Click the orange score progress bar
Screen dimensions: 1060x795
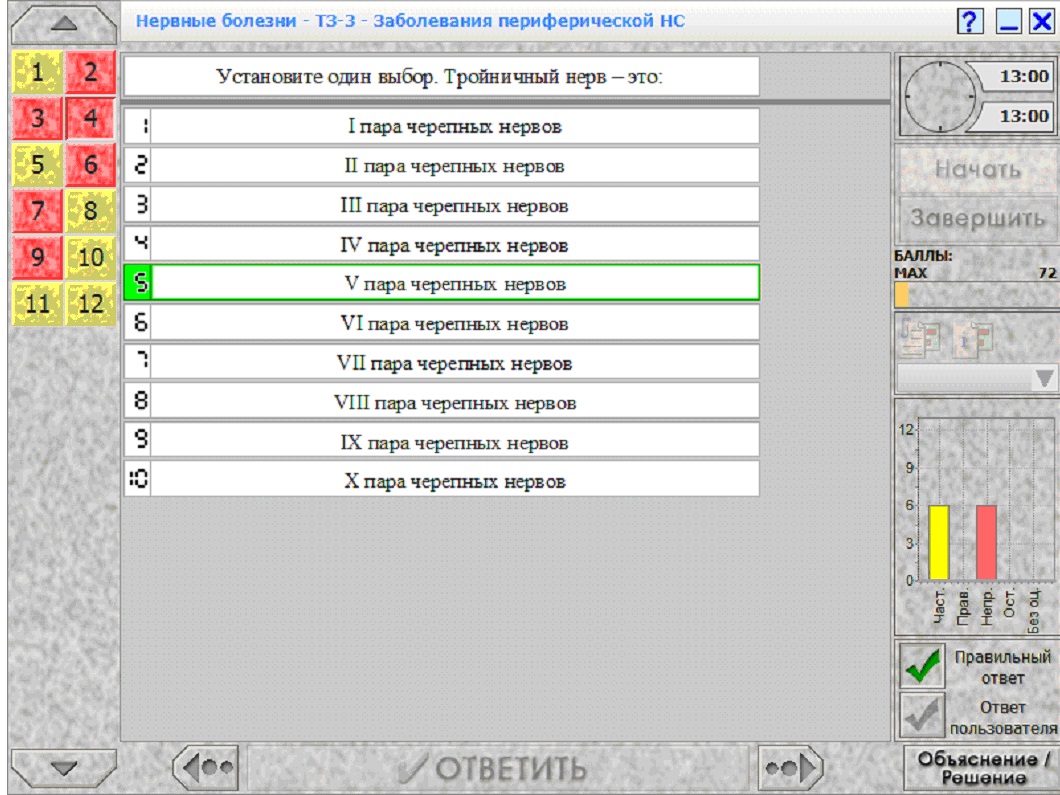902,295
